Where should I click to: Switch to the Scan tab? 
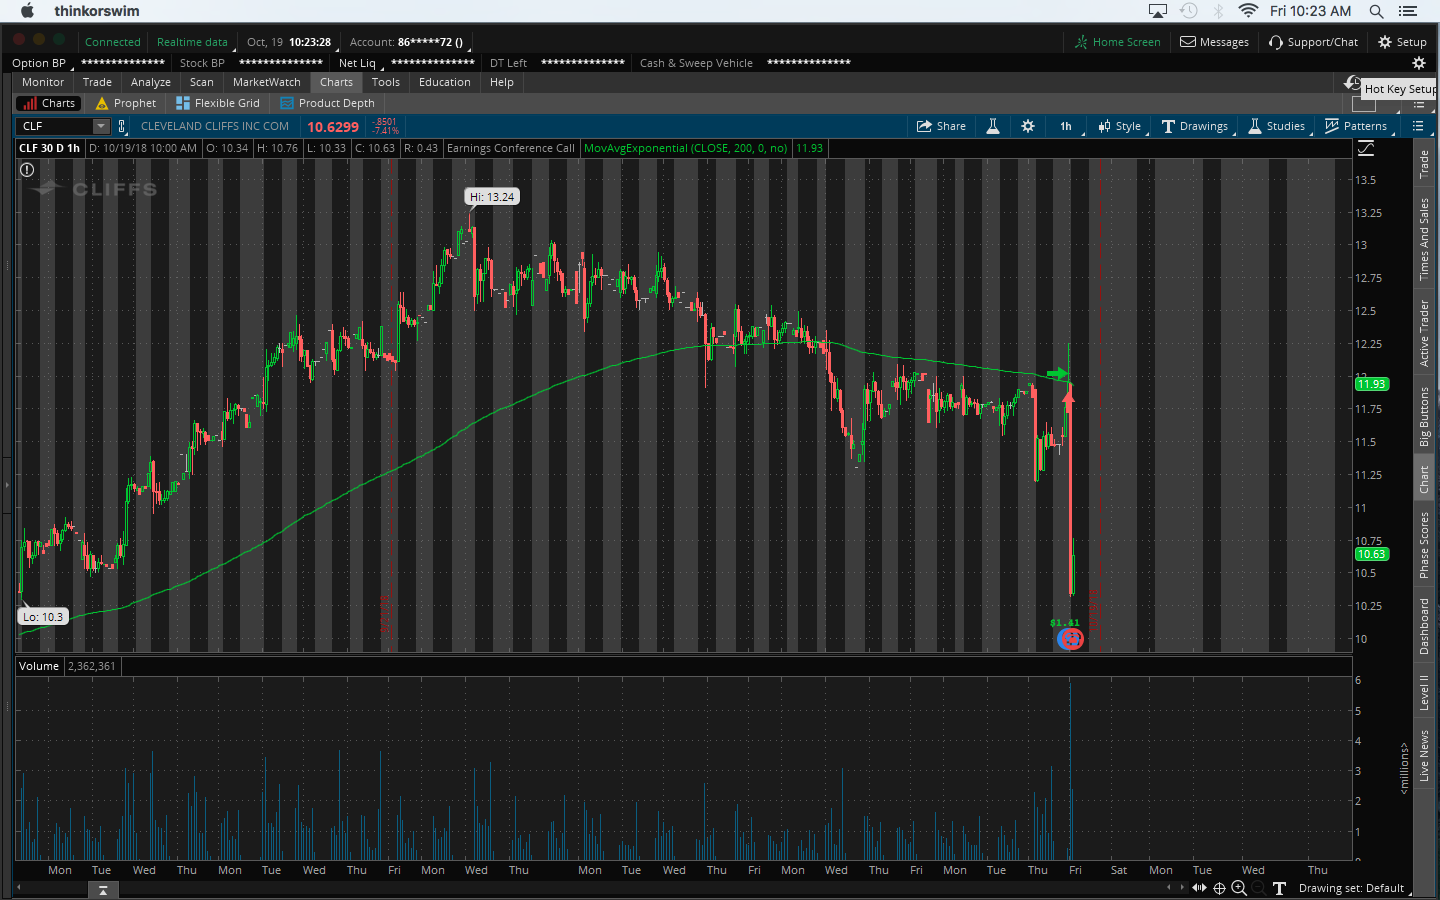(202, 82)
